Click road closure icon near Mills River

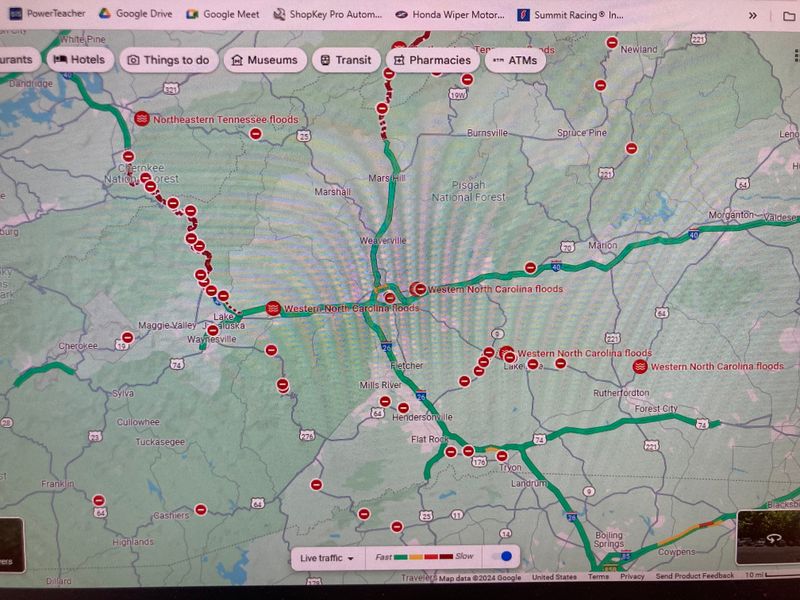(x=385, y=401)
